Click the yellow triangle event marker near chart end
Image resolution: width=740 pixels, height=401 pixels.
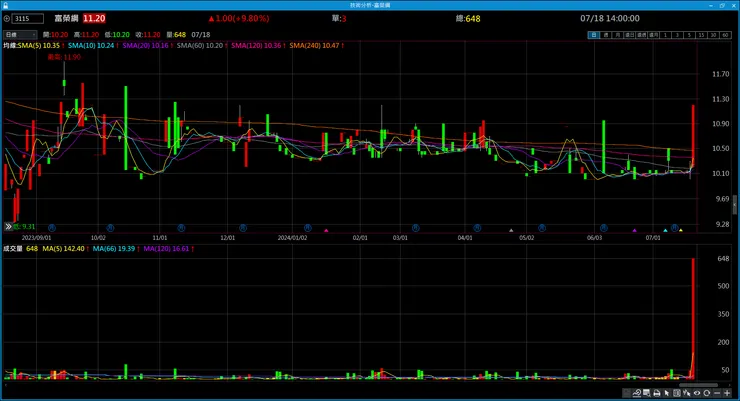click(x=681, y=230)
